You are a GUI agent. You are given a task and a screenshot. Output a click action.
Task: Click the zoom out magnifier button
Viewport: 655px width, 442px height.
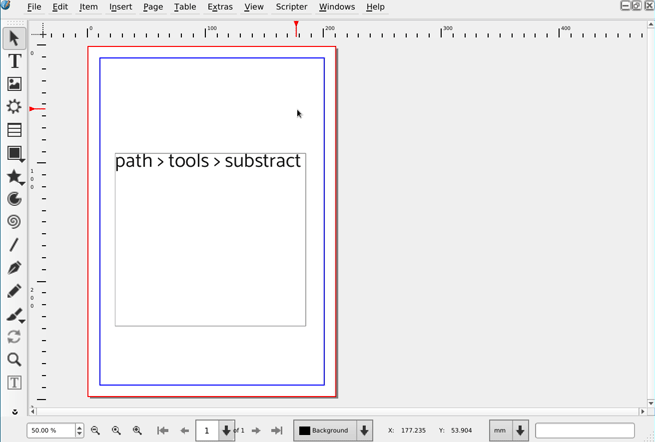coord(95,431)
